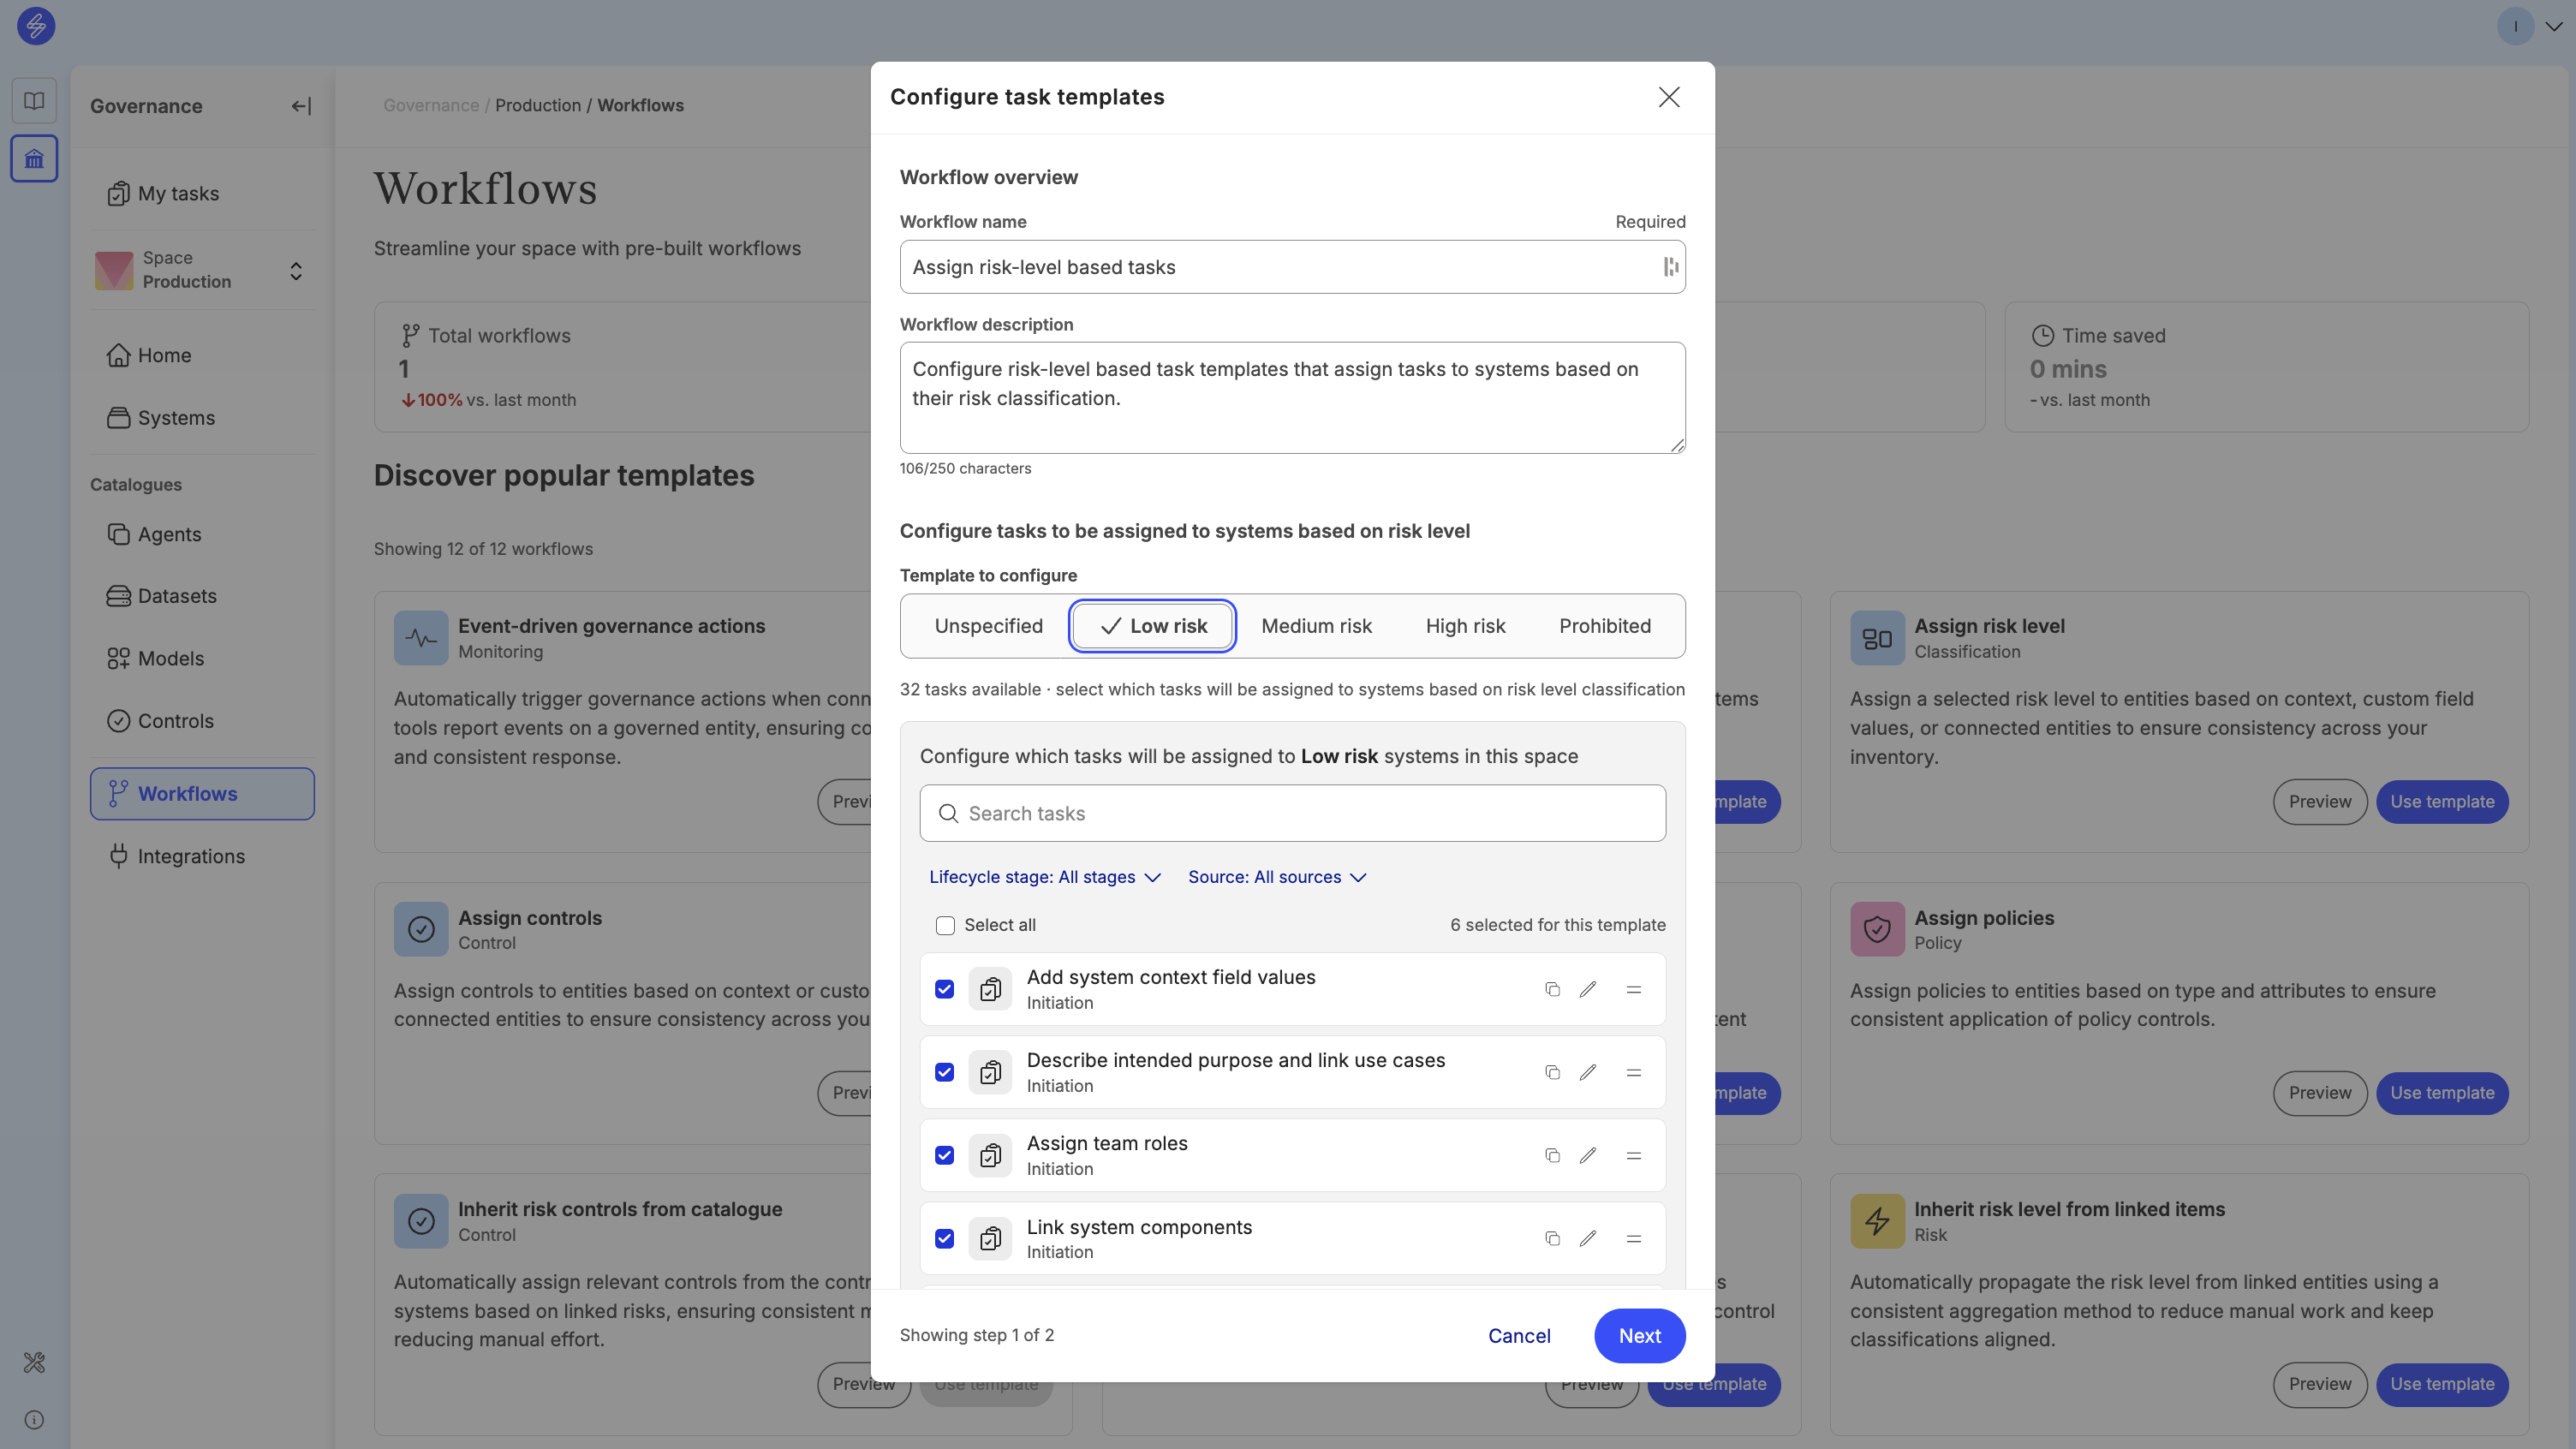This screenshot has height=1449, width=2576.
Task: Tick the Select all checkbox
Action: [x=945, y=925]
